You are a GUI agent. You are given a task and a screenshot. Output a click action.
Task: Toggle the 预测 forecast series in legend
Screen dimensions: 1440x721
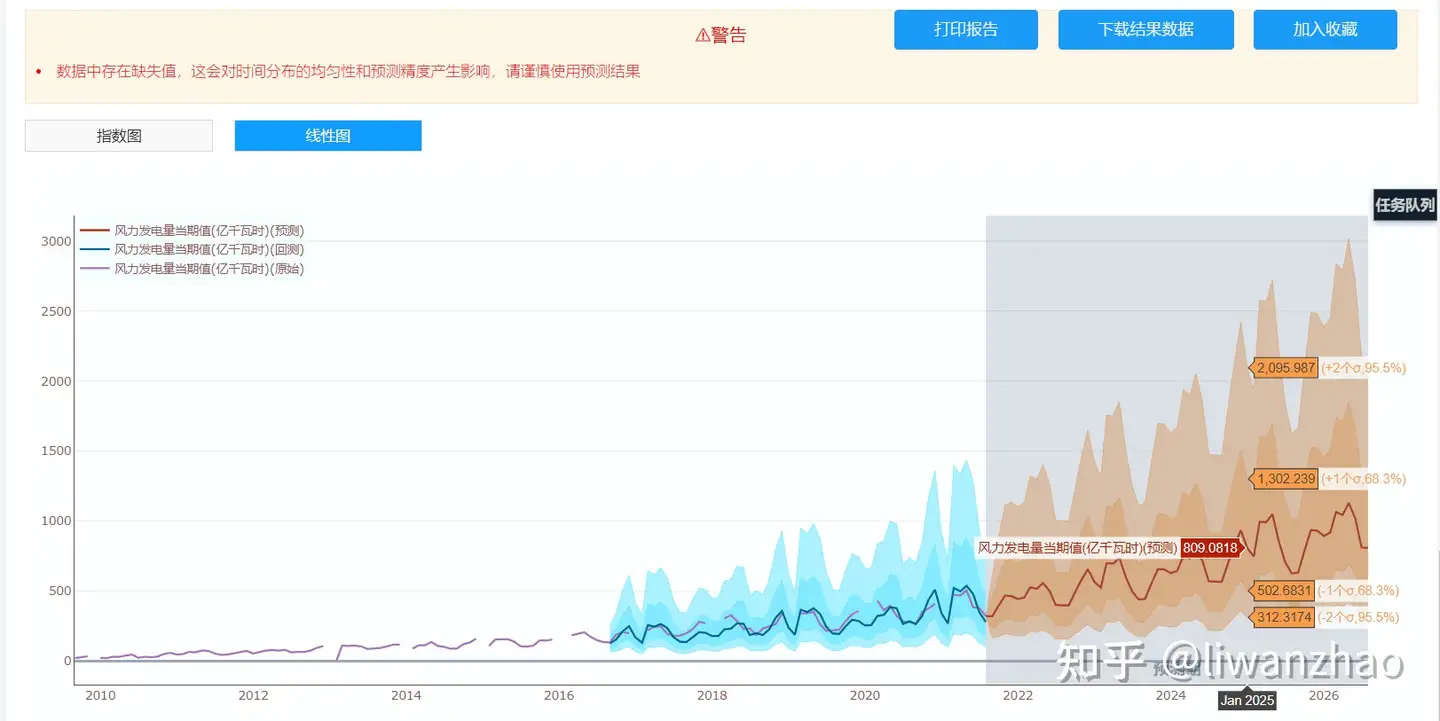point(208,231)
